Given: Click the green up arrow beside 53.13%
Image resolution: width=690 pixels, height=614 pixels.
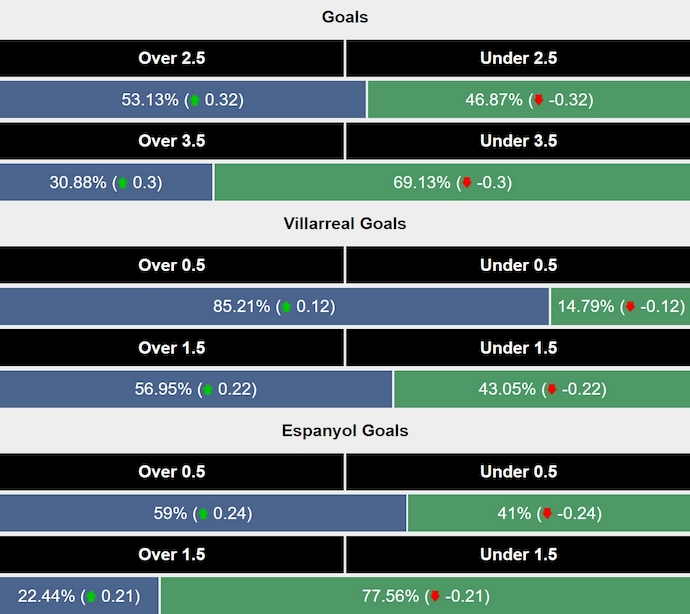Looking at the screenshot, I should coord(194,100).
